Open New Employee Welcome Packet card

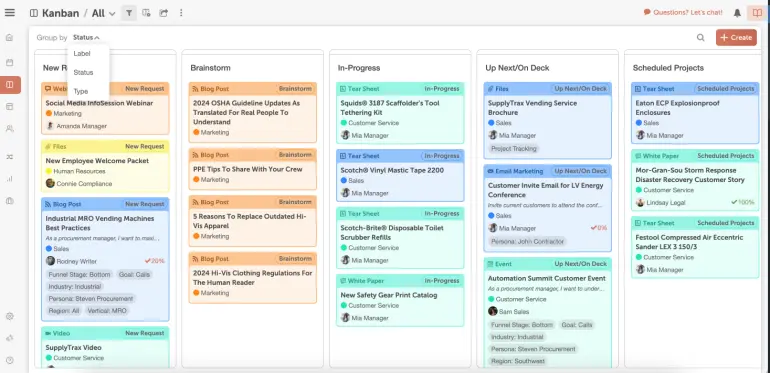[105, 166]
